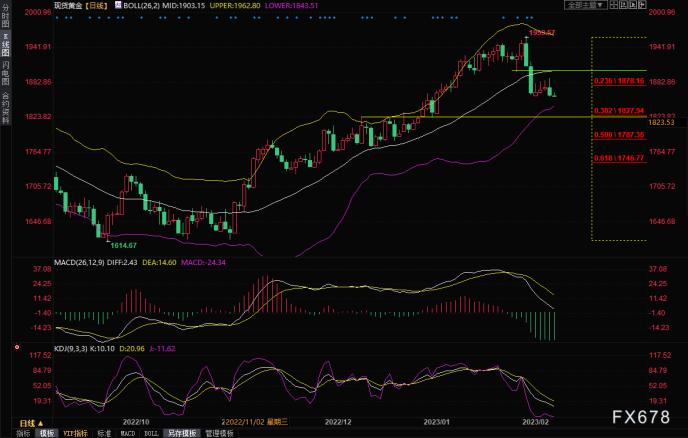Image resolution: width=688 pixels, height=438 pixels.
Task: Open the 合约资料 side tab
Action: click(x=5, y=107)
